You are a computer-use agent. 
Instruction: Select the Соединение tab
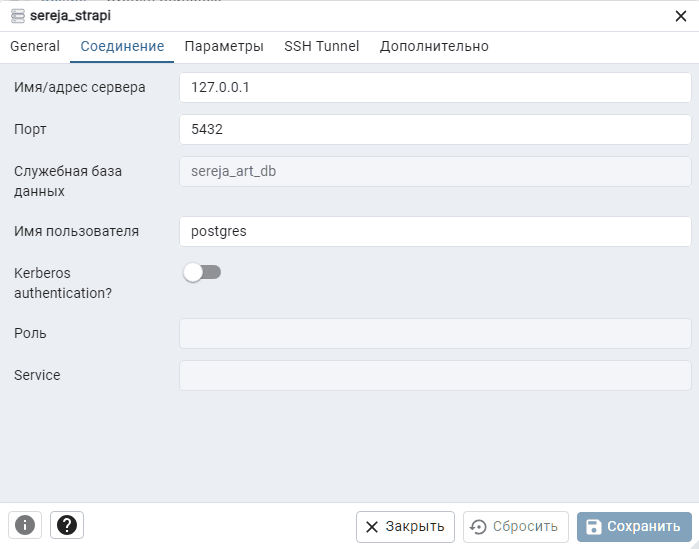pyautogui.click(x=122, y=46)
